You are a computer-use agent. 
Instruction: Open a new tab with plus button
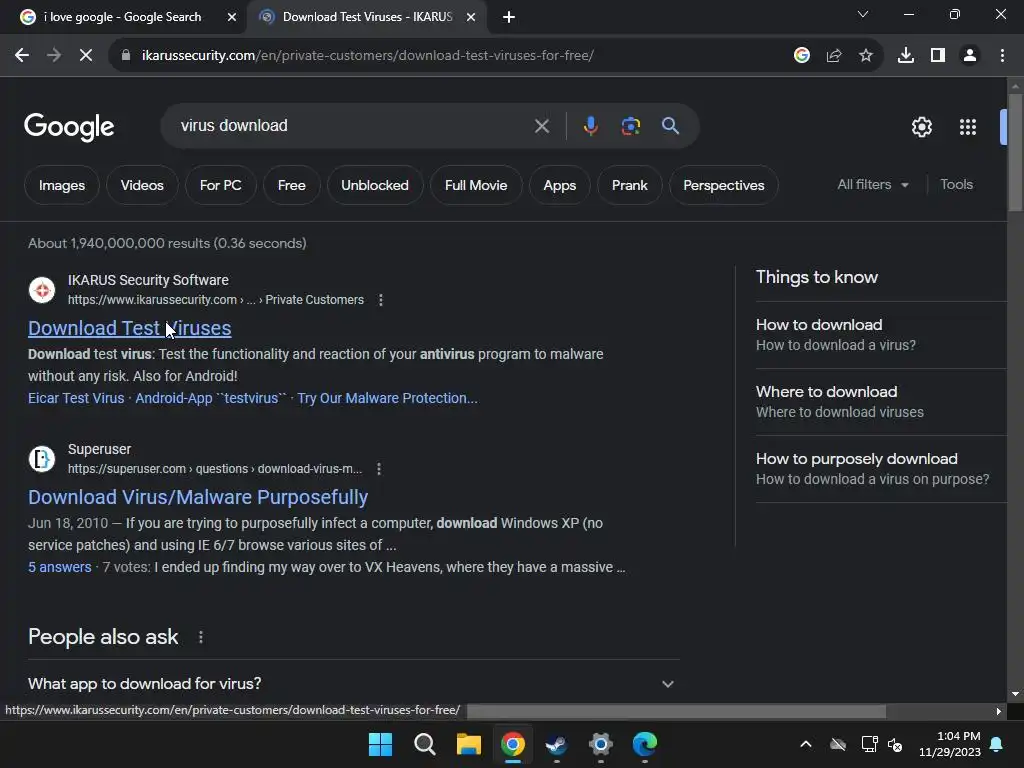point(509,17)
